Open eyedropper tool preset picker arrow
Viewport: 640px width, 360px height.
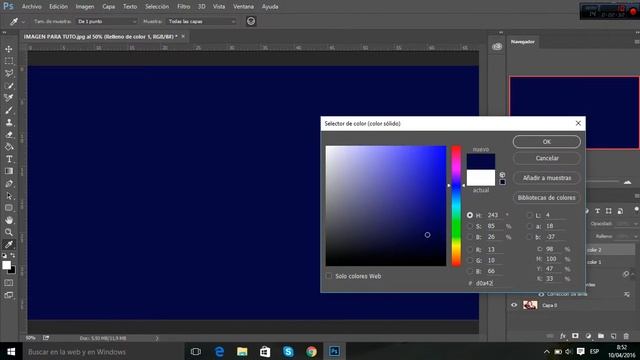(x=23, y=22)
